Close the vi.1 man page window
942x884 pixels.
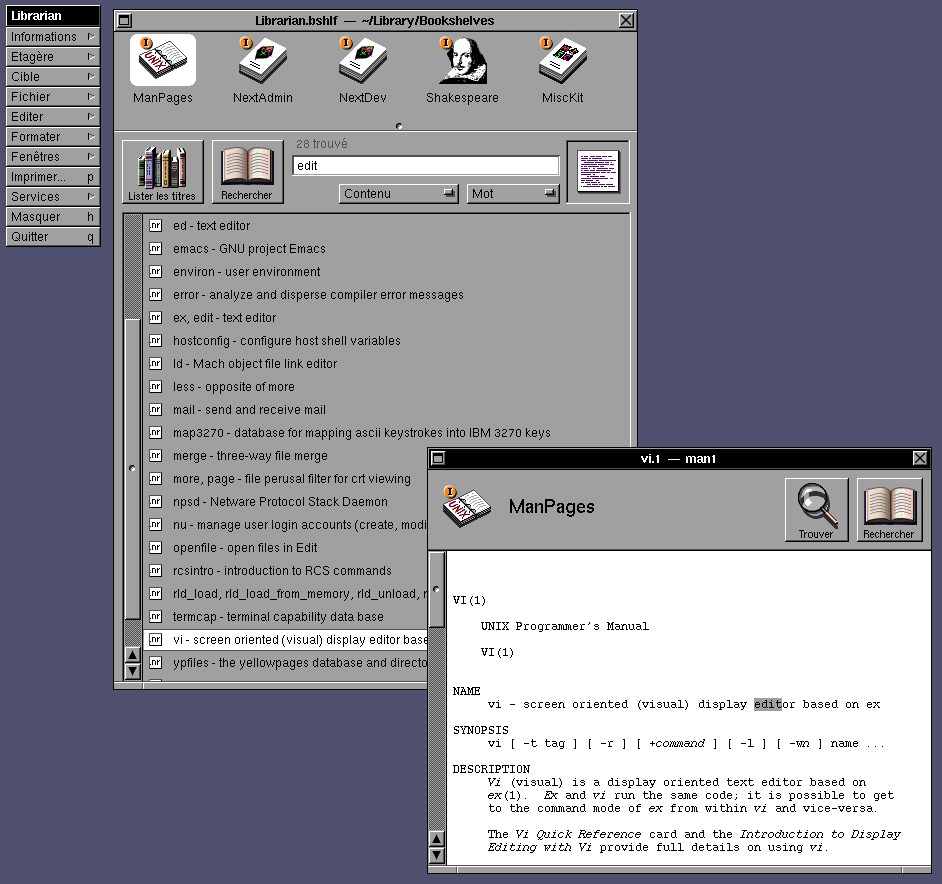[920, 459]
